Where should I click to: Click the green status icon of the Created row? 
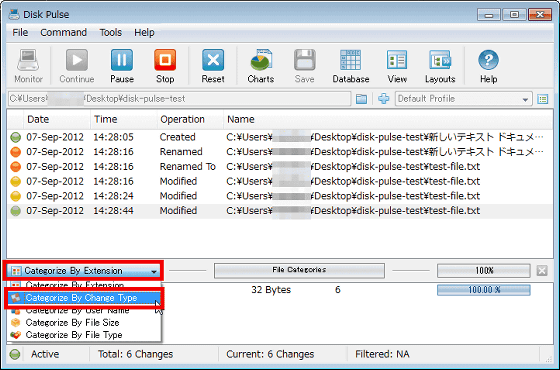(15, 137)
